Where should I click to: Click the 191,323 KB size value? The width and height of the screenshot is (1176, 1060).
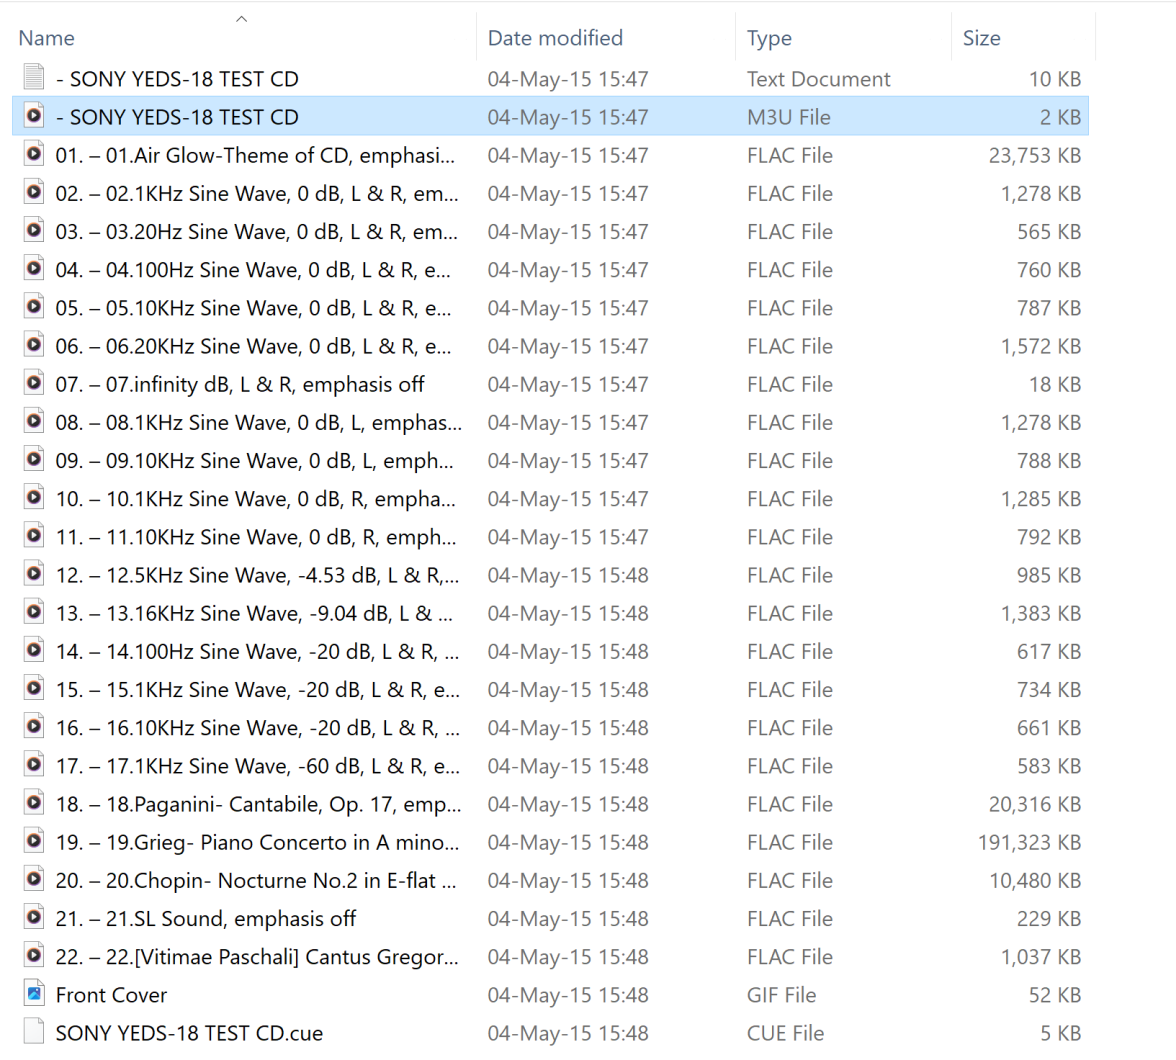point(1030,842)
